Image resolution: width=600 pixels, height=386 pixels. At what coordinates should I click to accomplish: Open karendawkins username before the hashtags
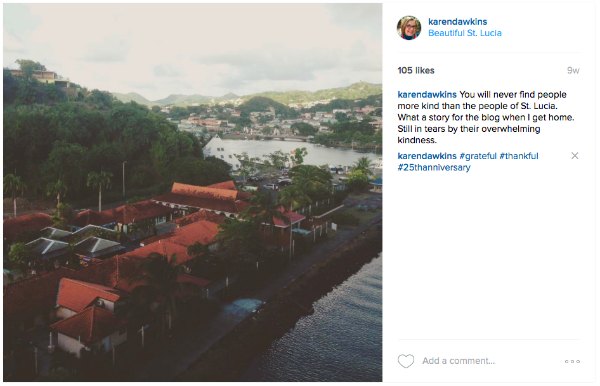pyautogui.click(x=427, y=156)
